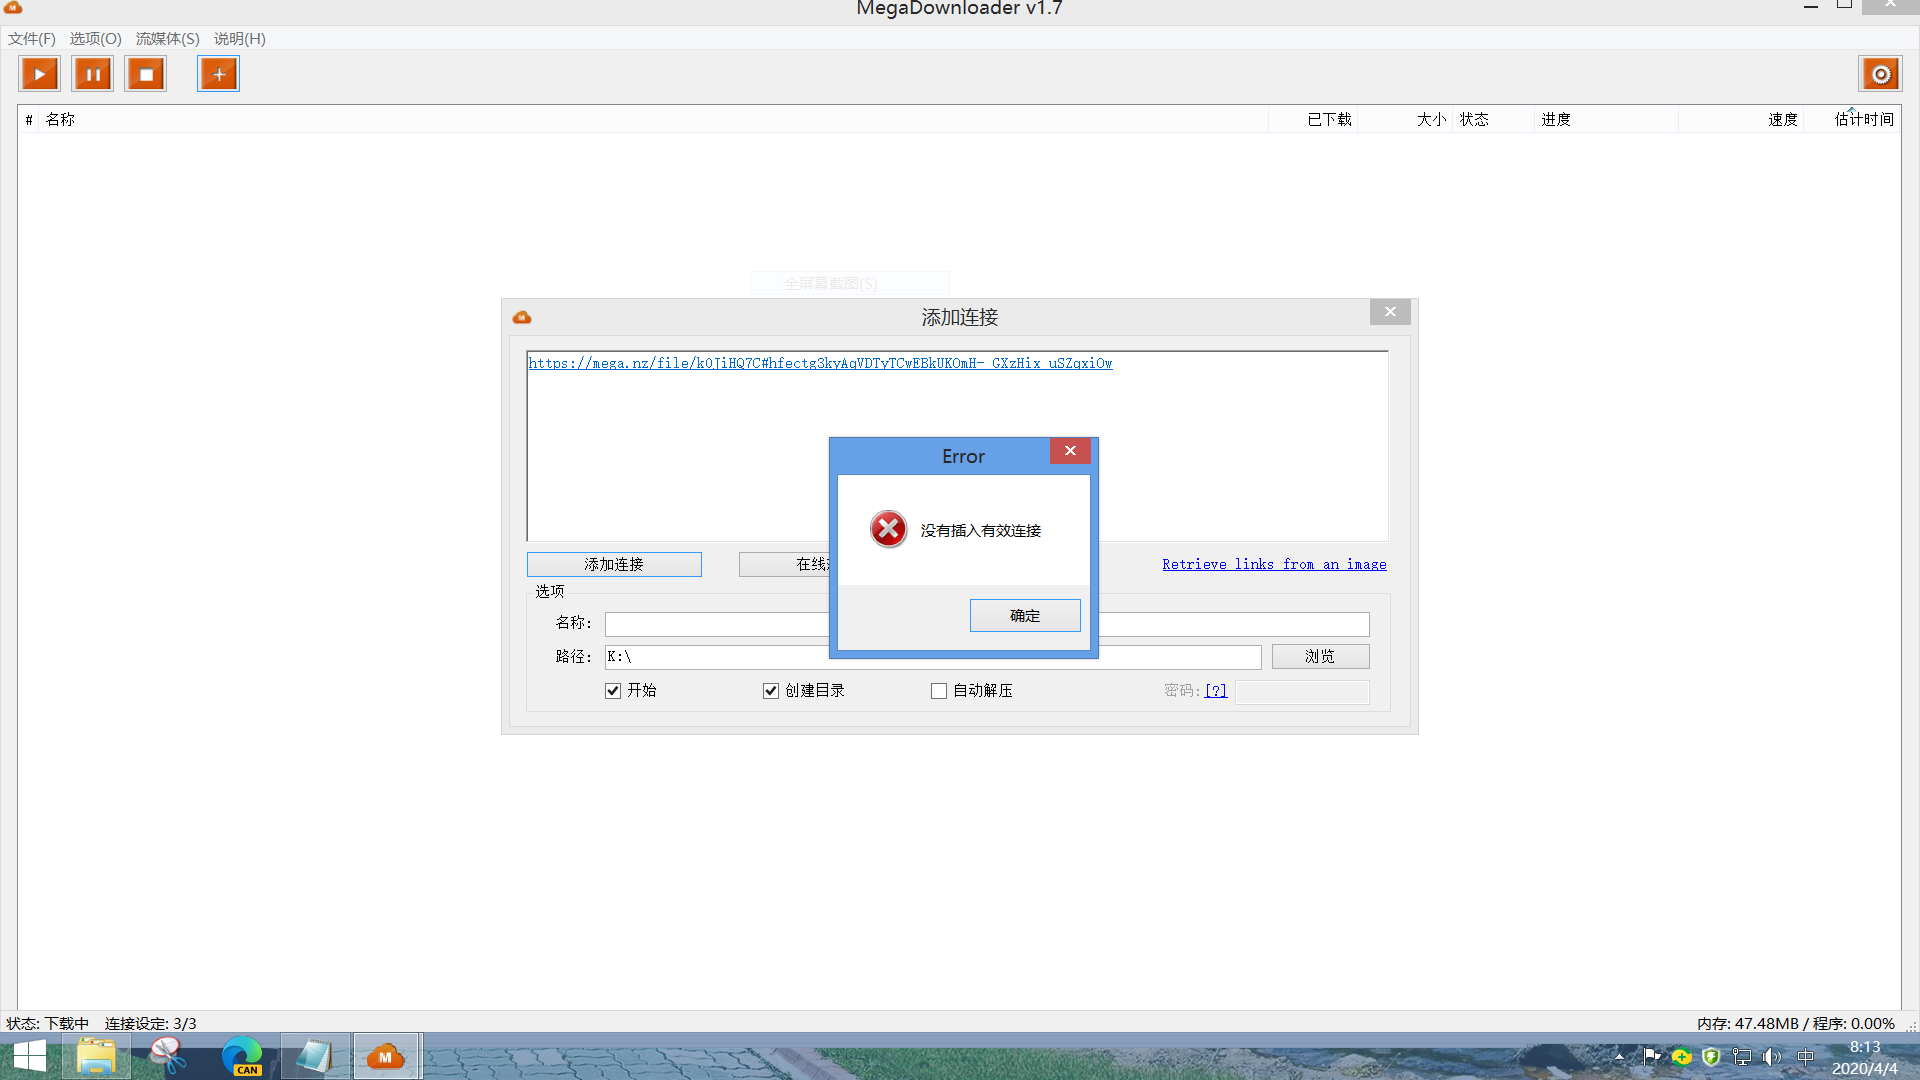Open the Windows Start menu
The image size is (1920, 1080).
[x=29, y=1056]
